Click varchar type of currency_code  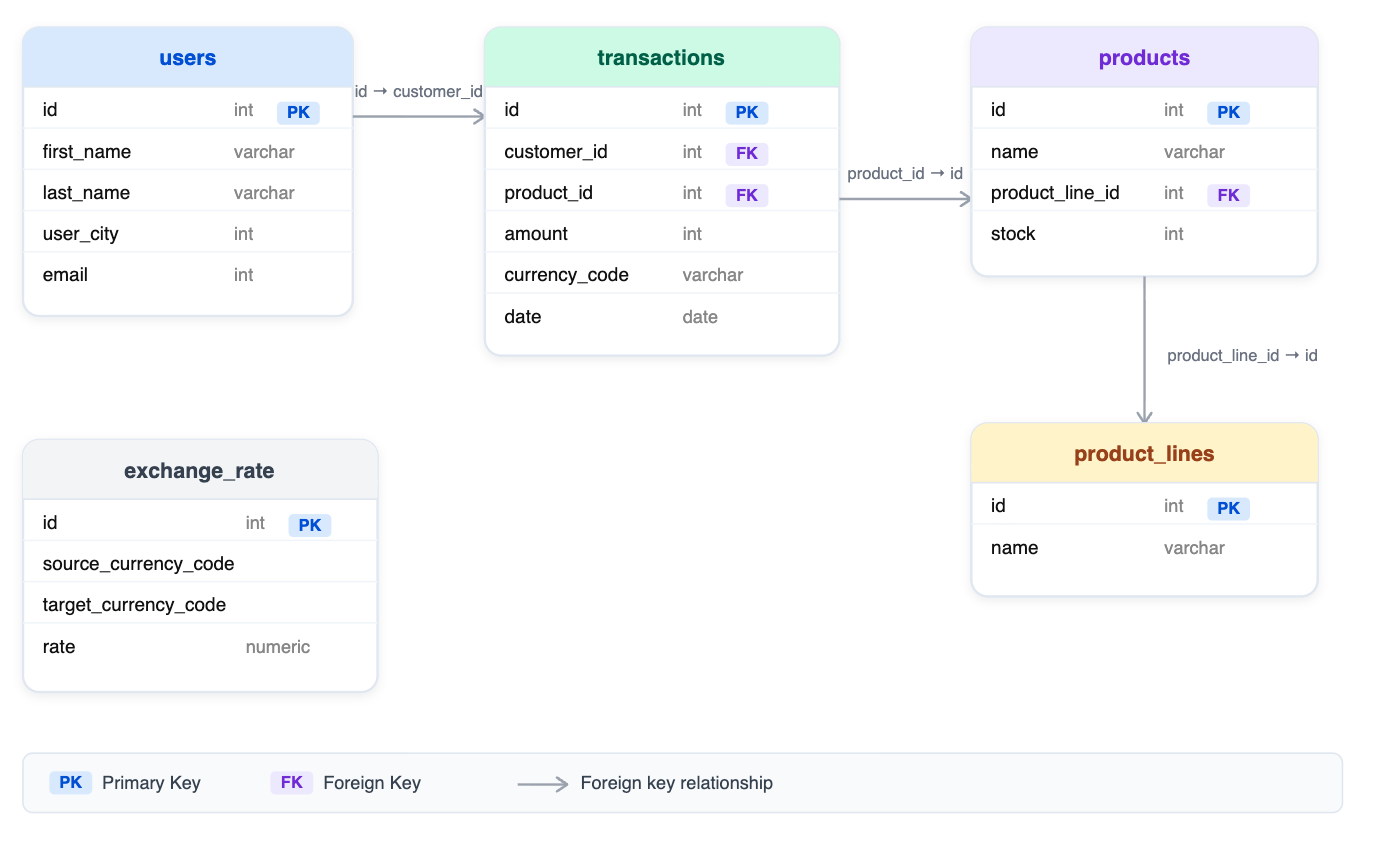[713, 275]
